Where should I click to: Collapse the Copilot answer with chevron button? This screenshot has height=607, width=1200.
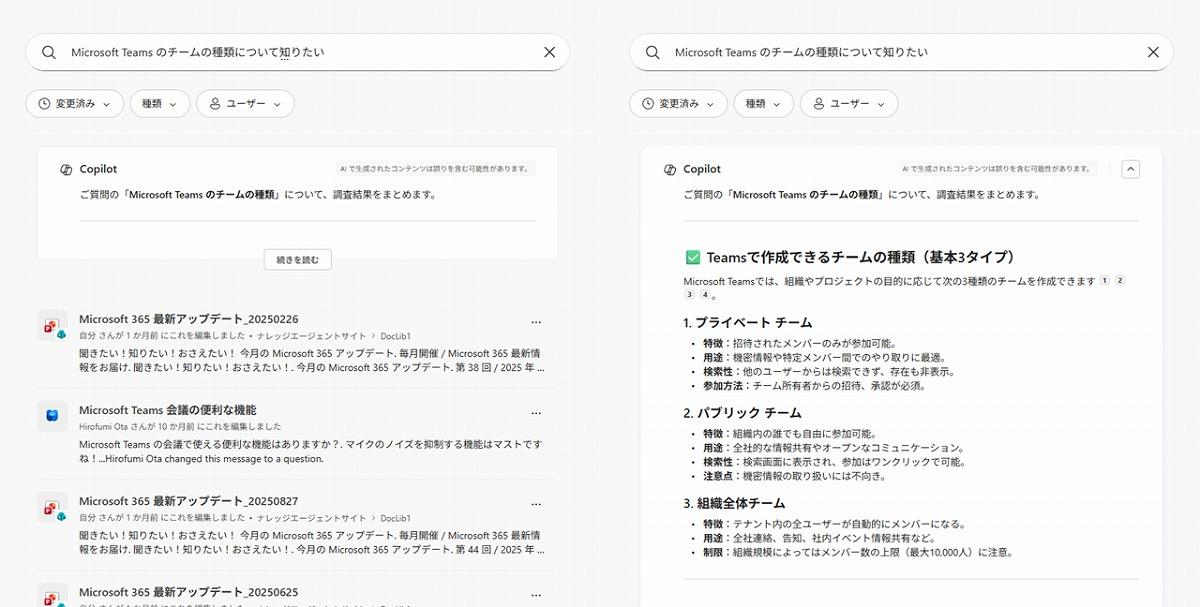1131,169
